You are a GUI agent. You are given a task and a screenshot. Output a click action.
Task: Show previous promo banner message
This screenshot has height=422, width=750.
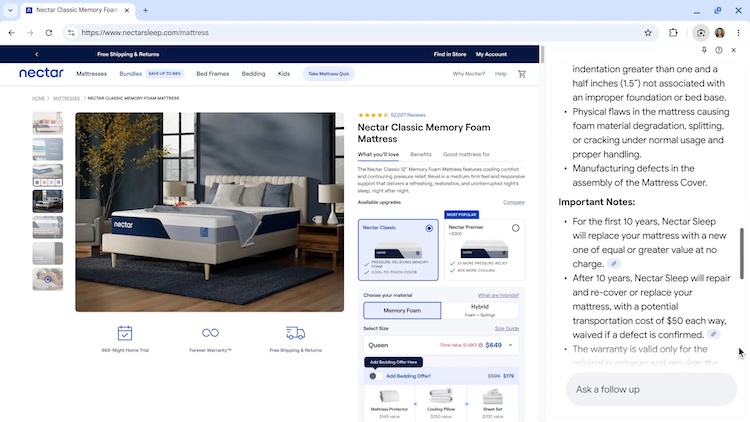point(36,54)
